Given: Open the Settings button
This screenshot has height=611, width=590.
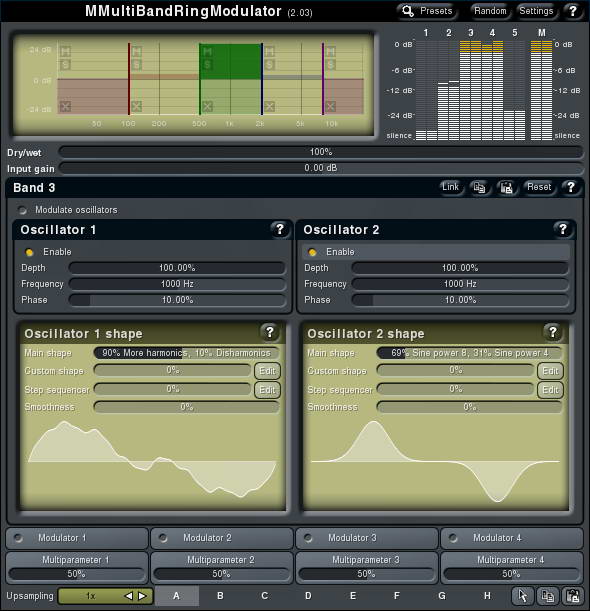Looking at the screenshot, I should [536, 11].
